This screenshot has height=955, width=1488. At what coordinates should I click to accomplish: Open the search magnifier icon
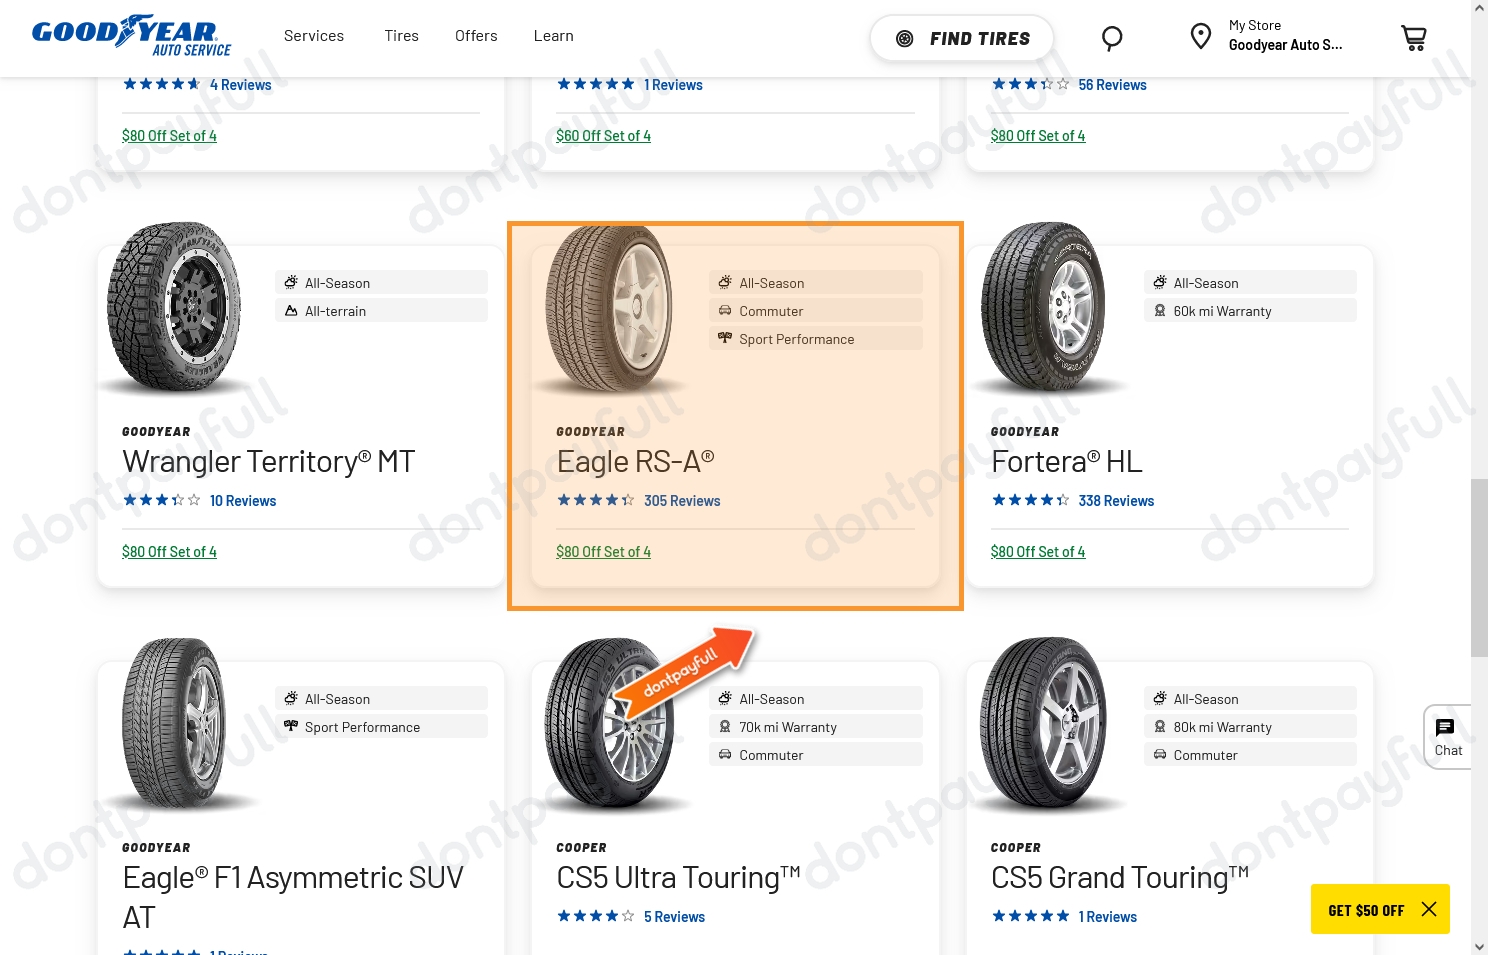tap(1112, 38)
